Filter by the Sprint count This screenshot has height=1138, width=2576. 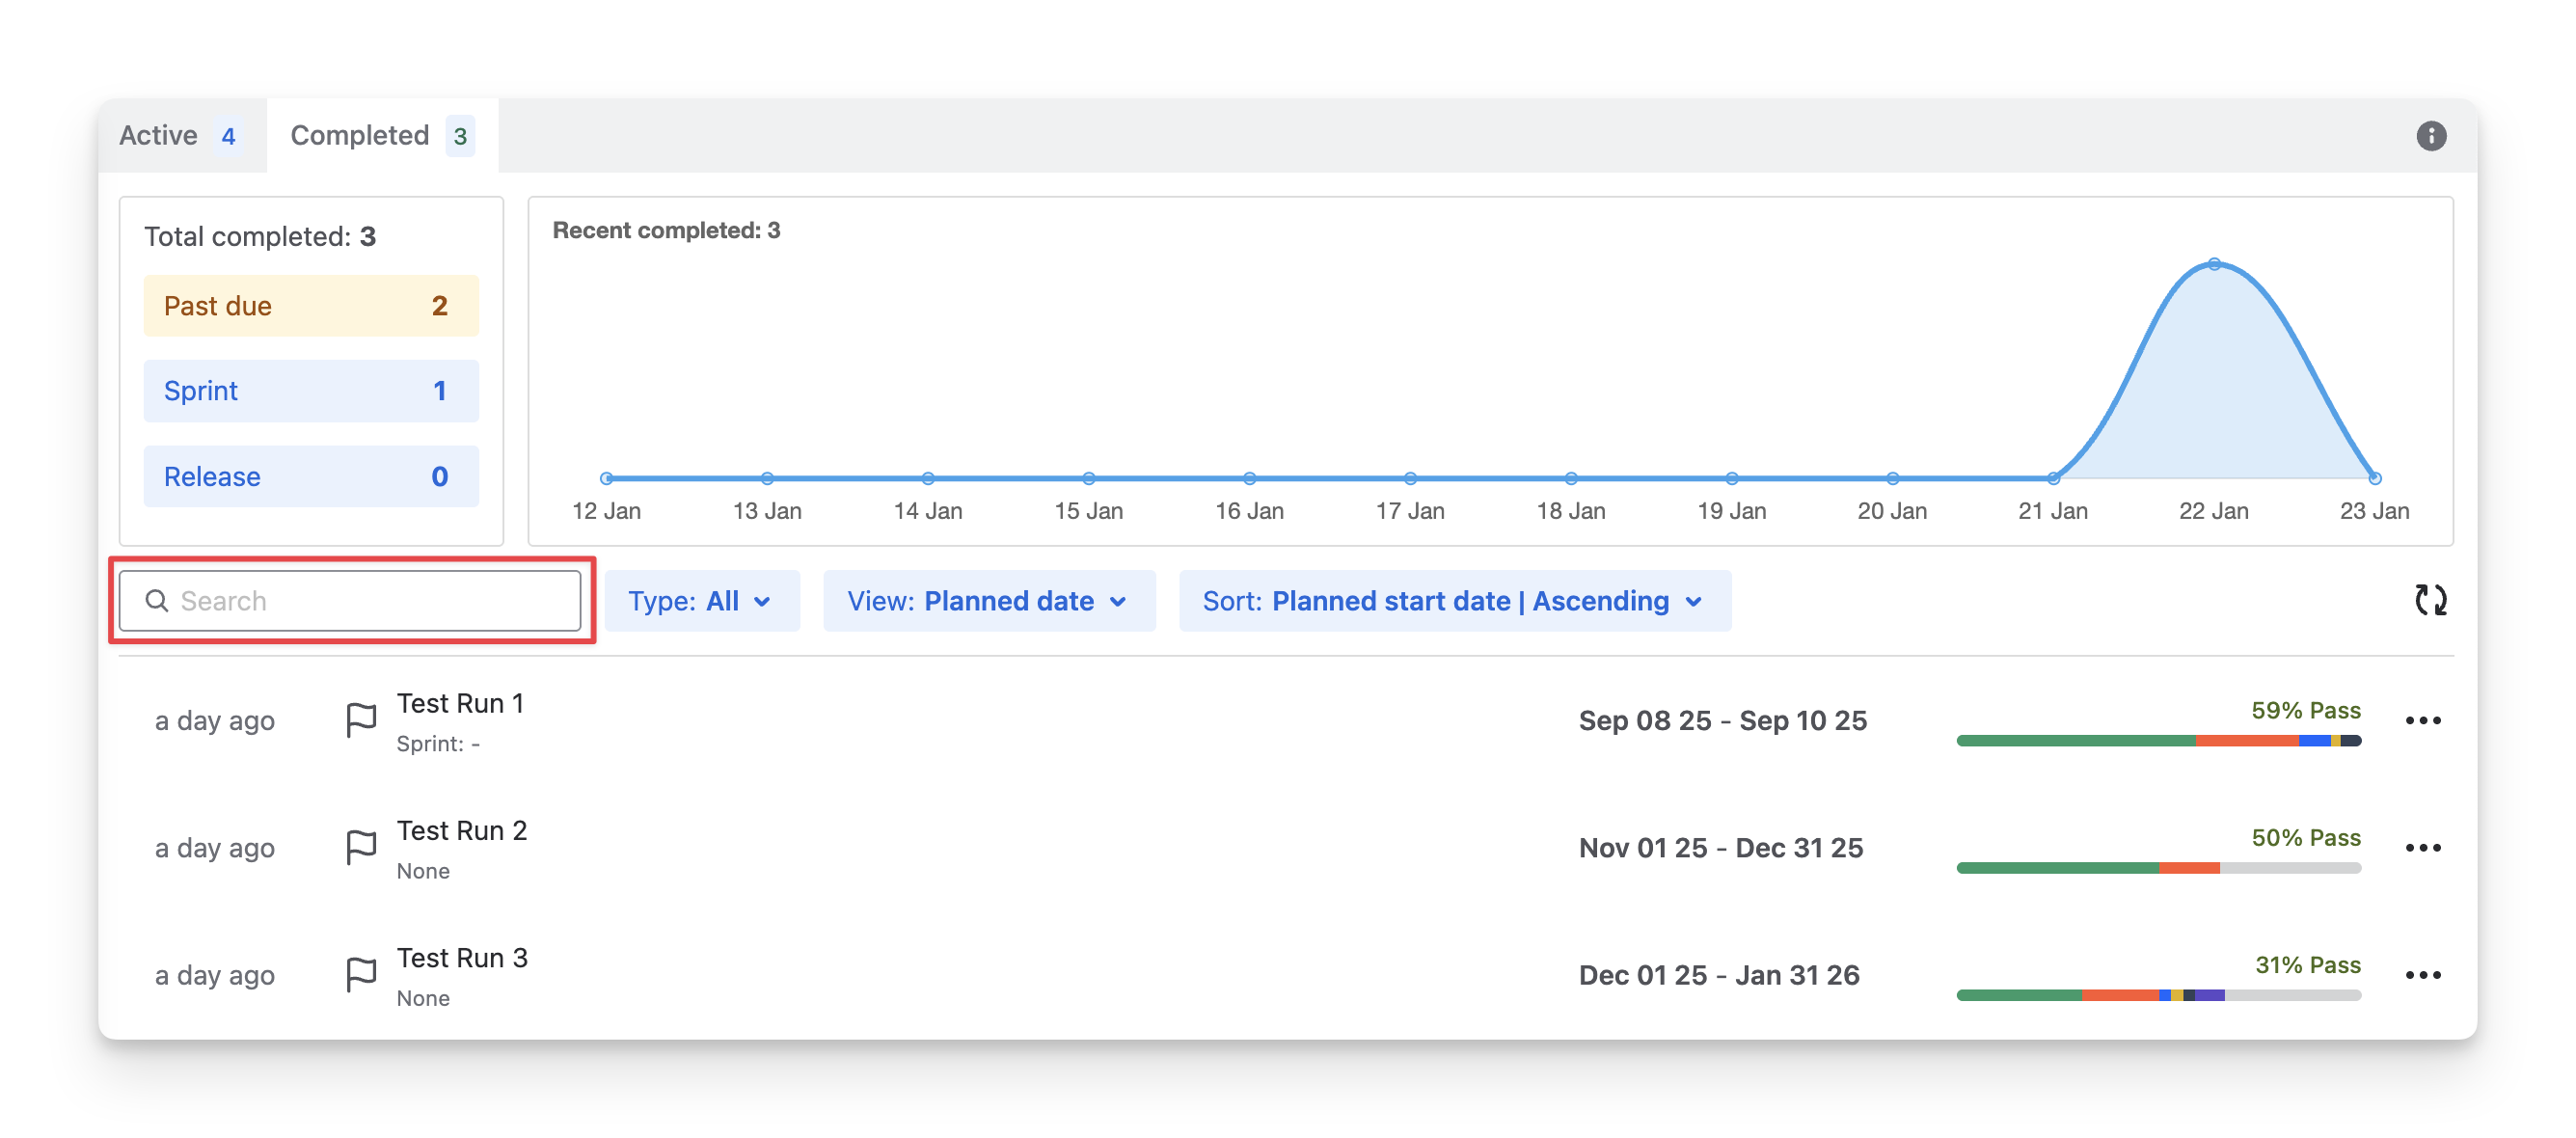click(311, 391)
